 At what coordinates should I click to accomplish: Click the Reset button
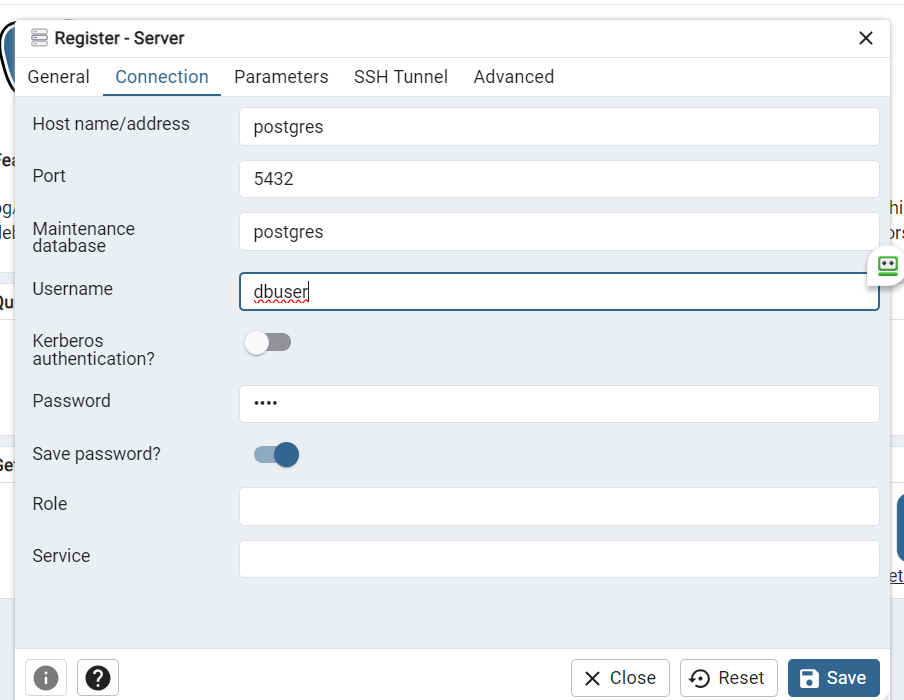click(728, 678)
